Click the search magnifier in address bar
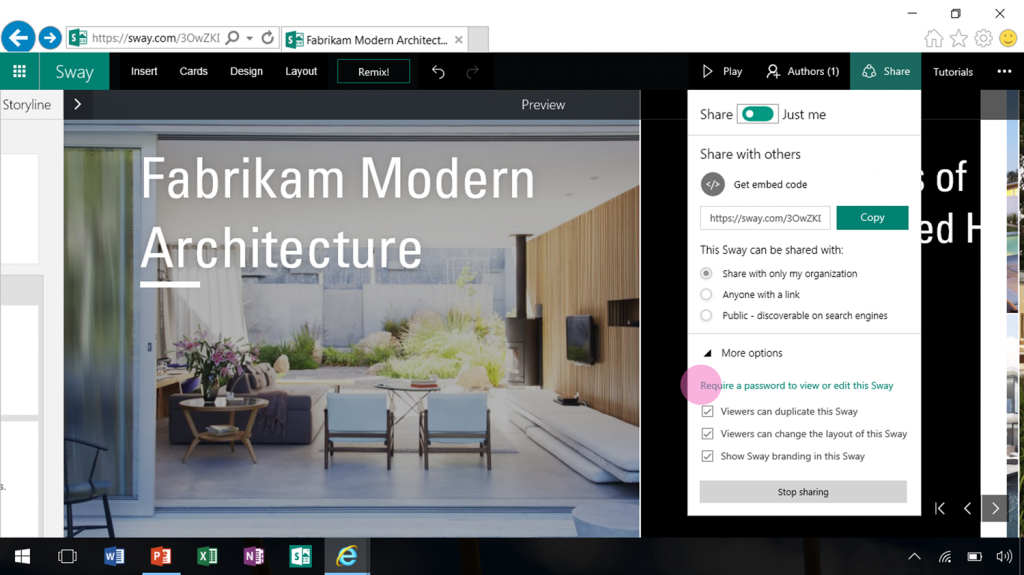The image size is (1024, 575). coord(232,38)
